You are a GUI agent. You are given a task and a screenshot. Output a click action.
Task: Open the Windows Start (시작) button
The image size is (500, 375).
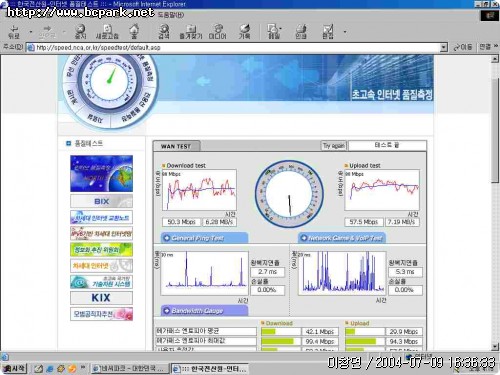(14, 368)
